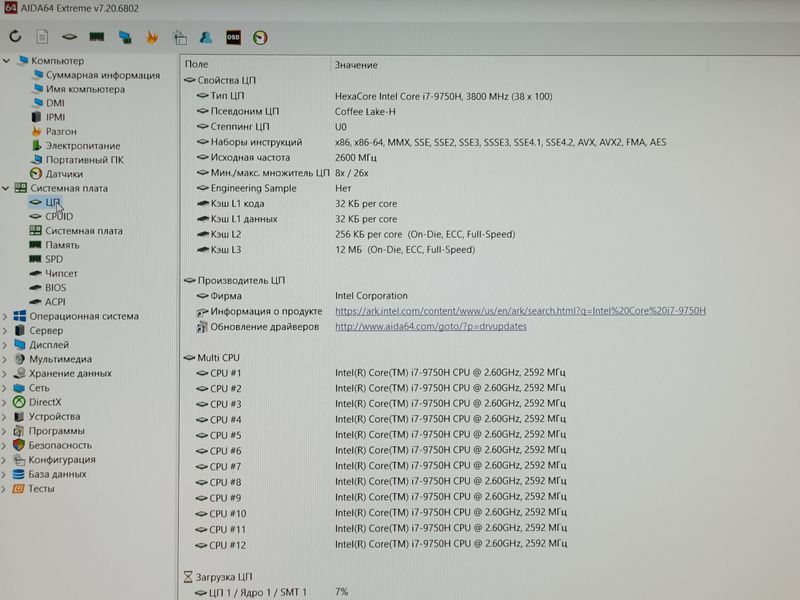The image size is (800, 600).
Task: Expand the Хранение данных node
Action: point(5,373)
